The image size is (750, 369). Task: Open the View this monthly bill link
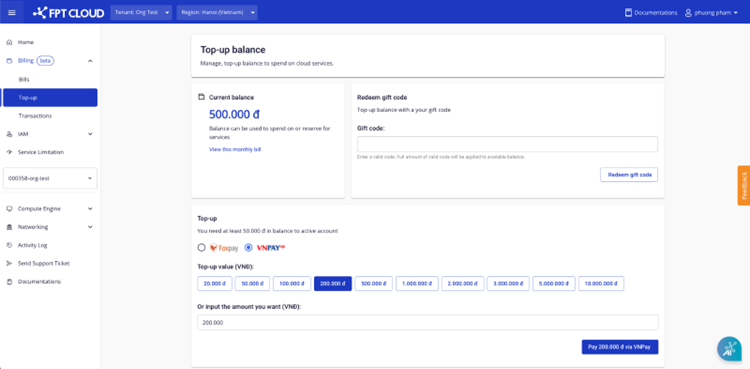[x=235, y=149]
